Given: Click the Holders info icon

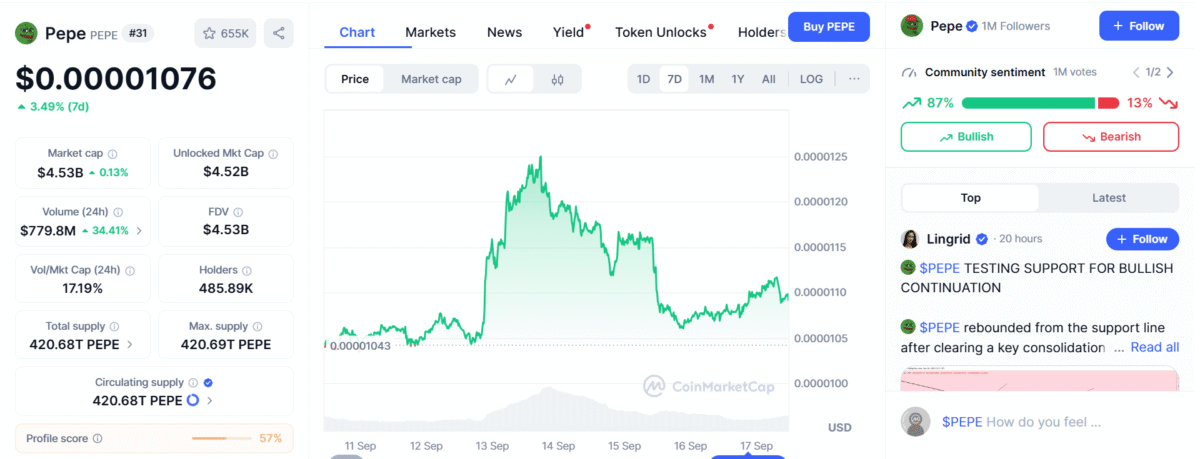Looking at the screenshot, I should point(247,270).
